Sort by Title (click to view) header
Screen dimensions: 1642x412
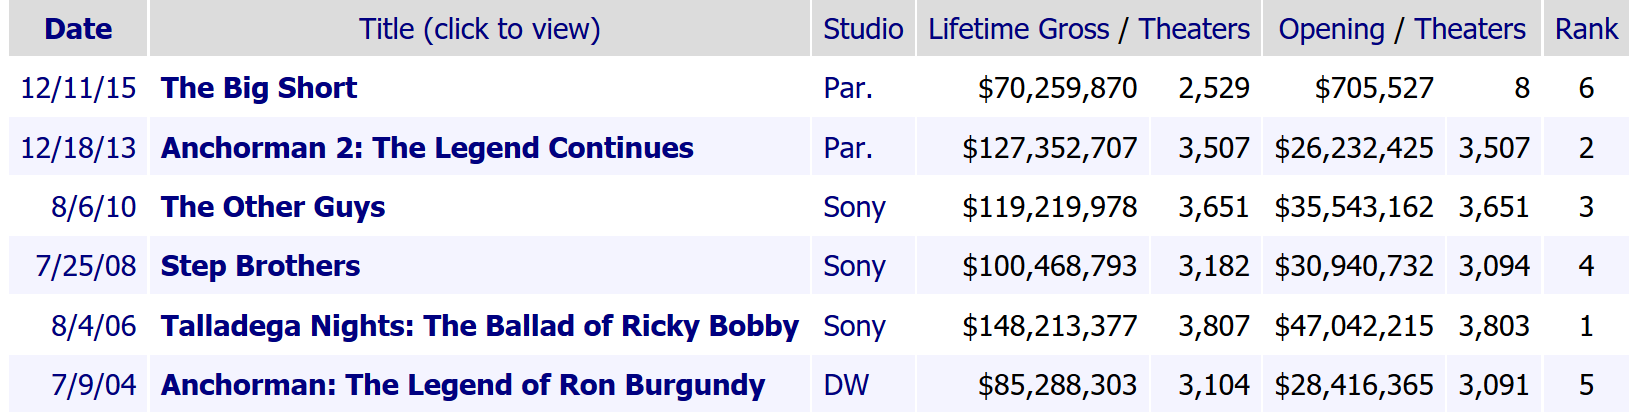coord(479,29)
